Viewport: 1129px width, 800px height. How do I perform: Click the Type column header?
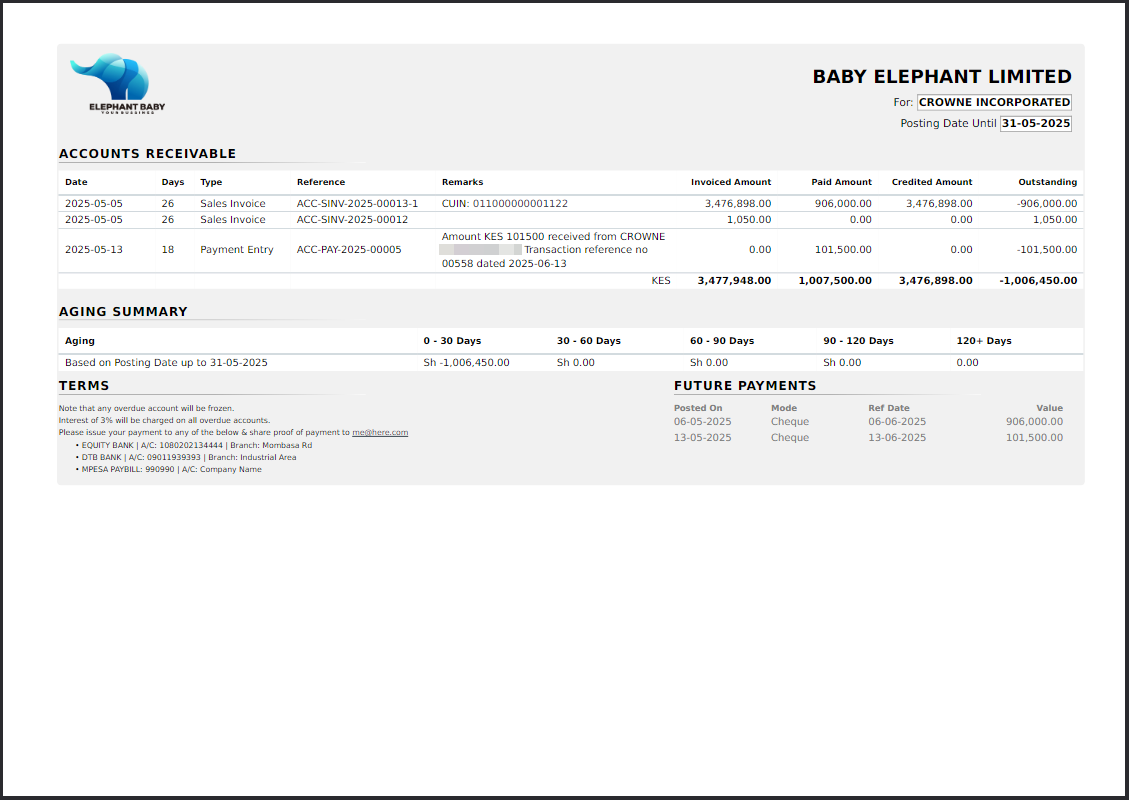(x=211, y=182)
